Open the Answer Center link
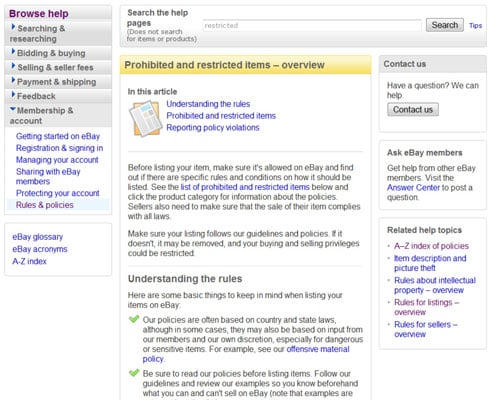The width and height of the screenshot is (502, 400). [x=413, y=187]
